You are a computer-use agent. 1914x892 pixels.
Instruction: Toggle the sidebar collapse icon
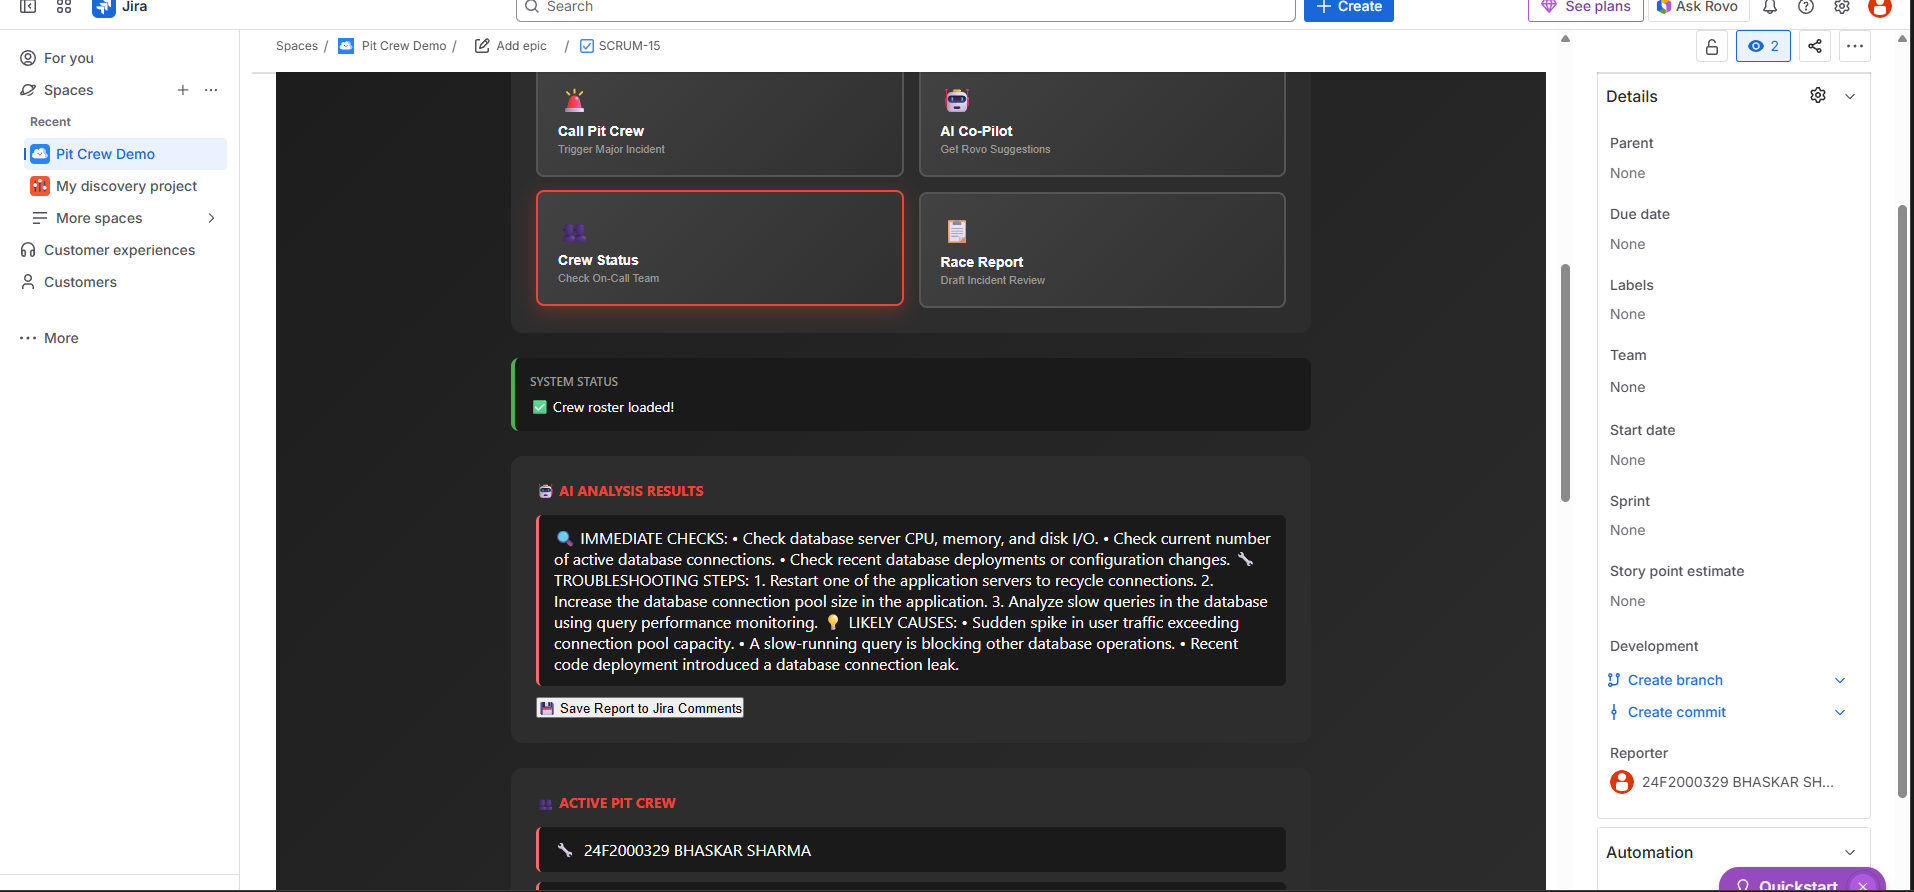point(28,6)
